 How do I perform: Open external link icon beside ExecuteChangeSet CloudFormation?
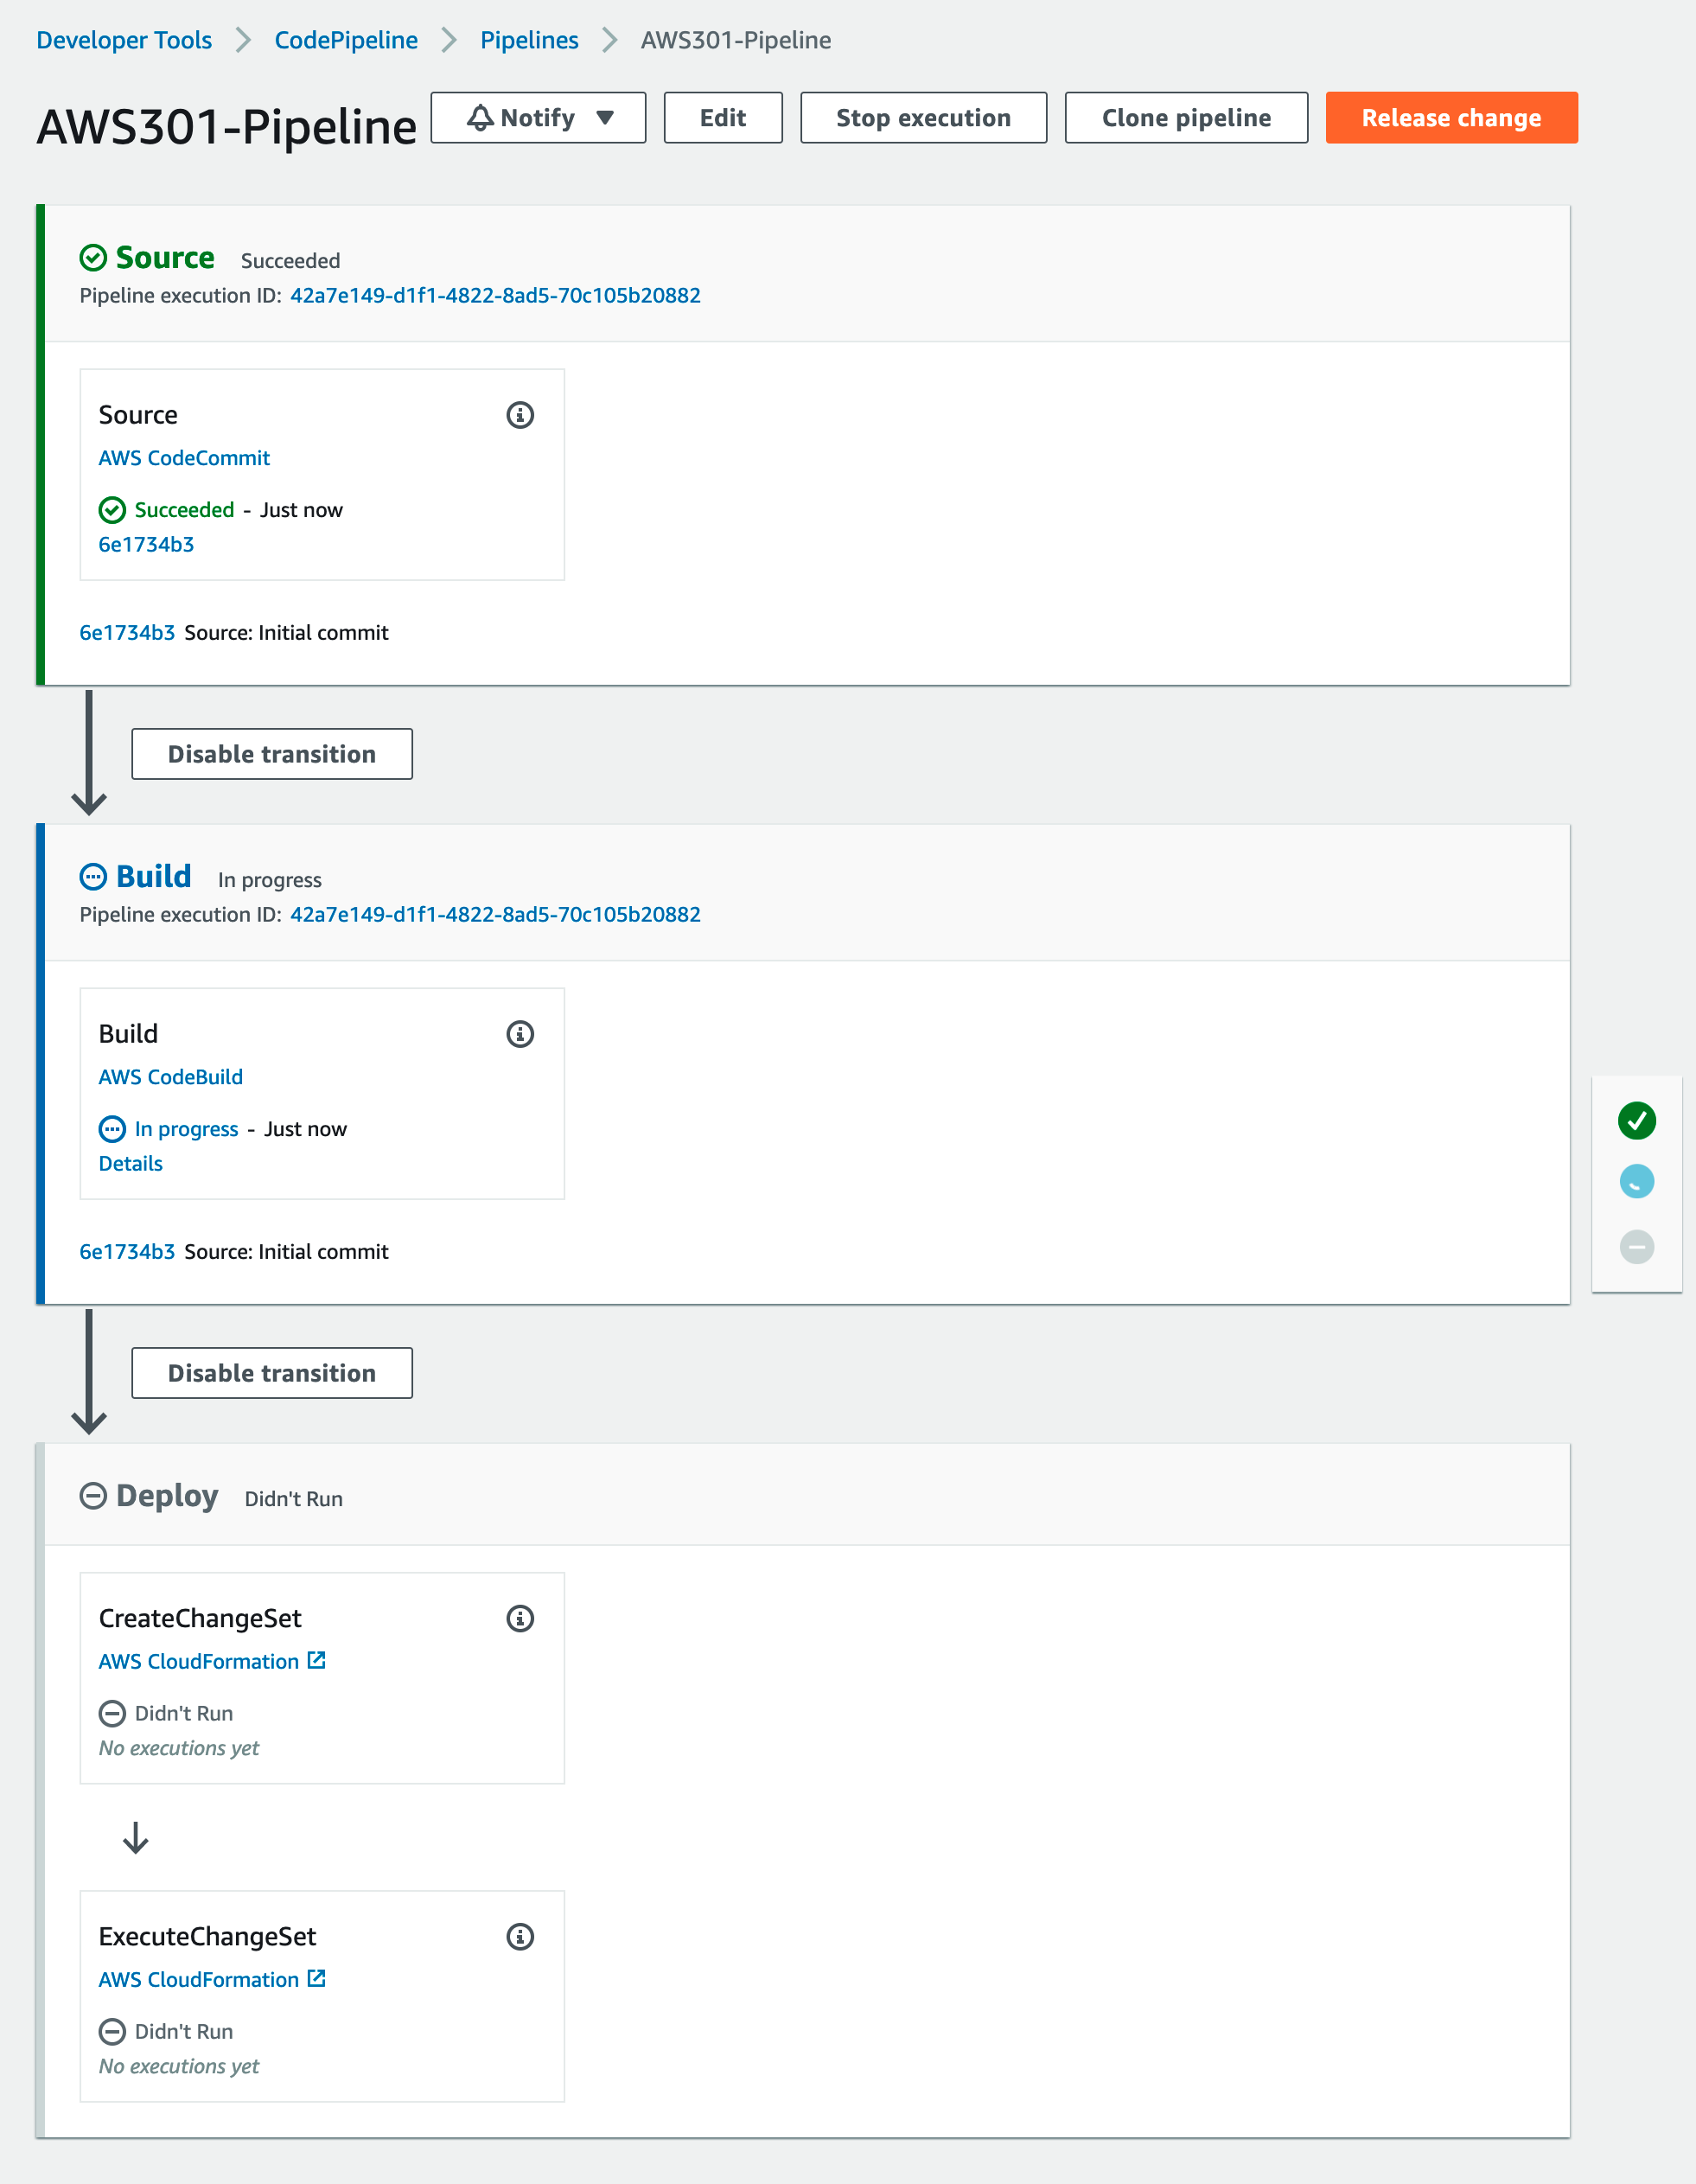[316, 1978]
